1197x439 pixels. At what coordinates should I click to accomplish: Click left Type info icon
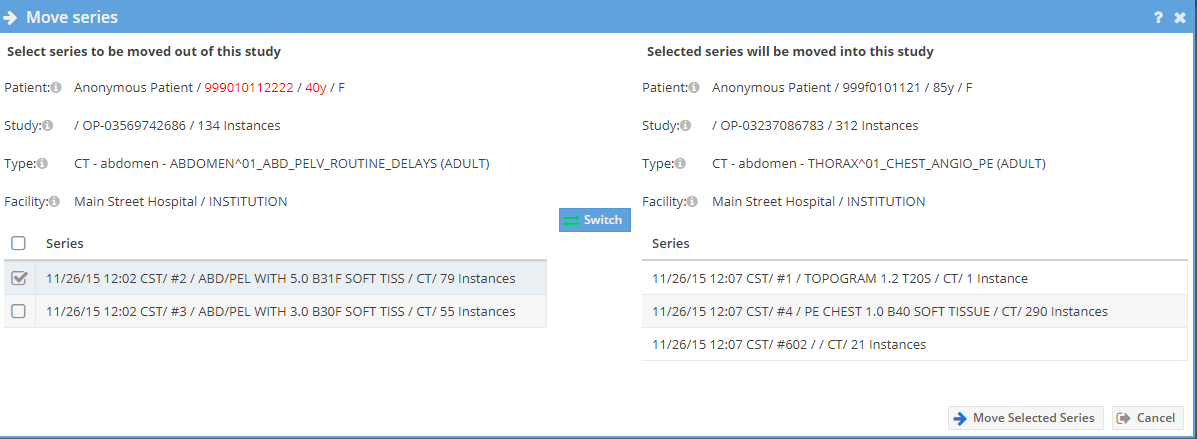coord(42,164)
